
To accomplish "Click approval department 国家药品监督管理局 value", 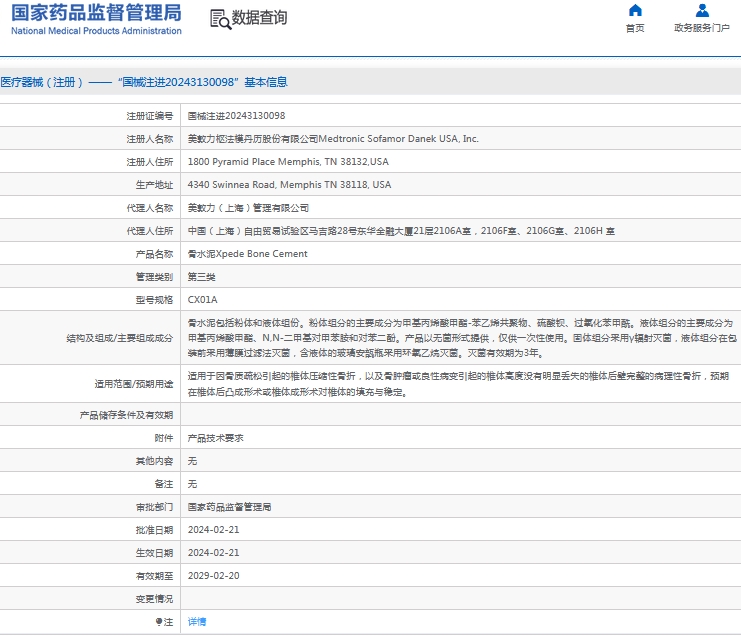I will [x=229, y=507].
